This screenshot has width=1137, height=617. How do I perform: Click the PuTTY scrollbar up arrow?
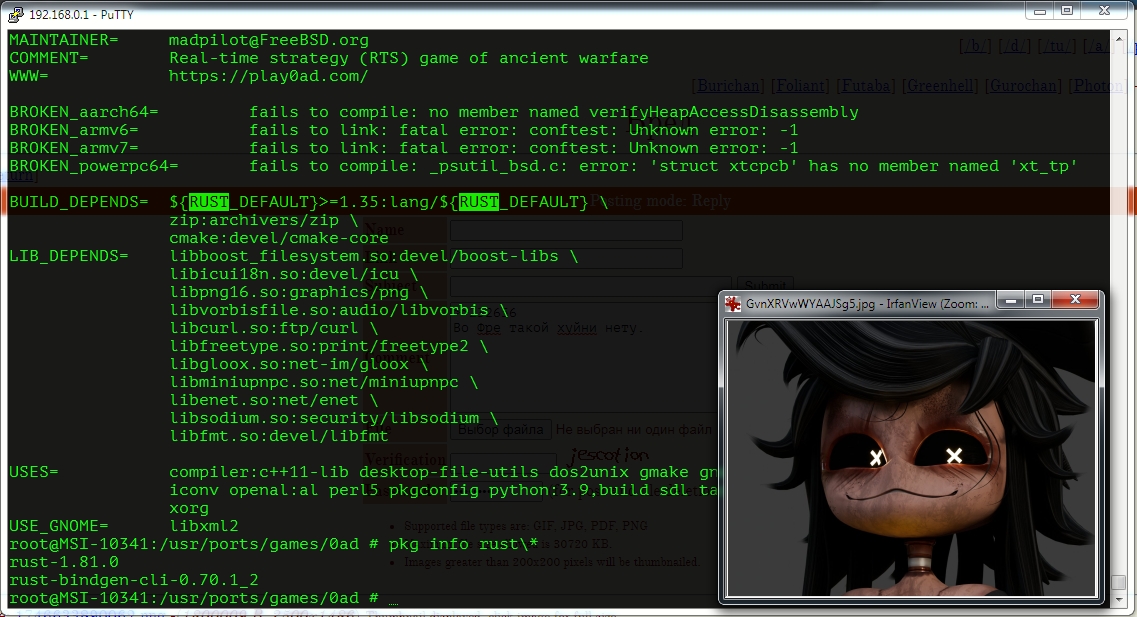[1119, 38]
